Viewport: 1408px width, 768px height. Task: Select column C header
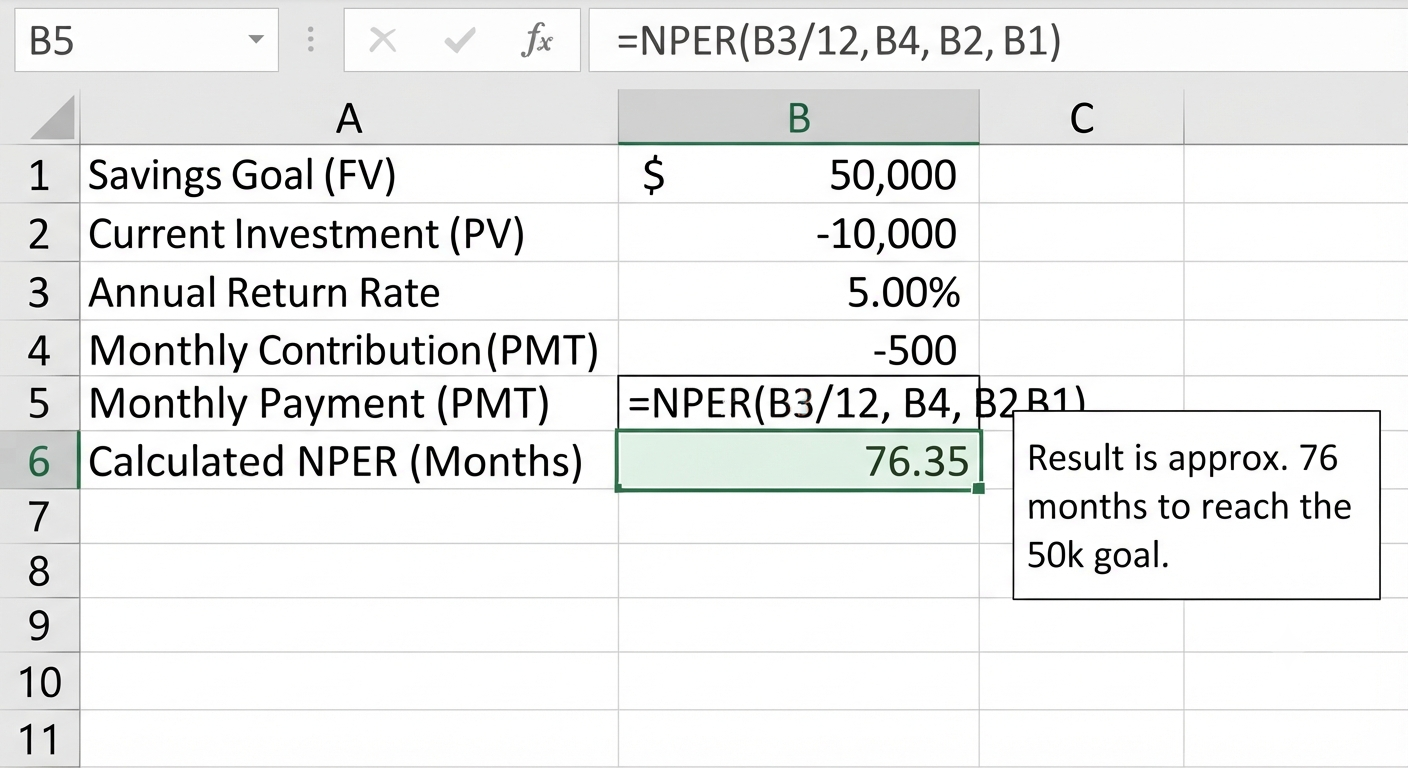click(x=1081, y=118)
